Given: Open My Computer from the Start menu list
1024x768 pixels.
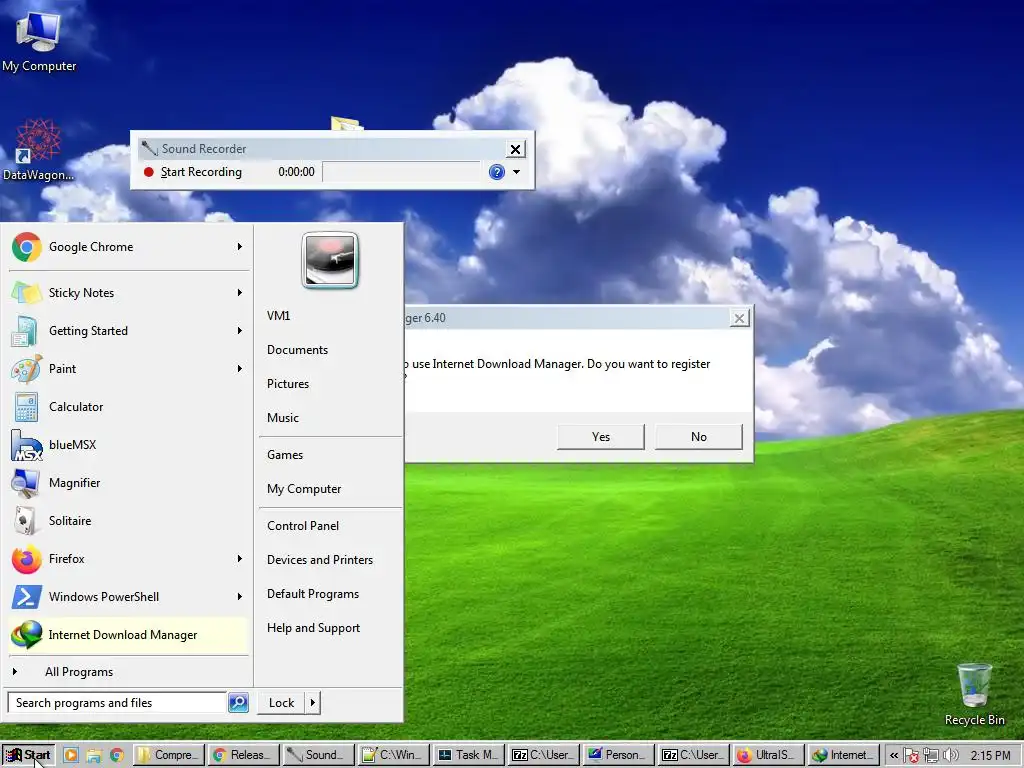Looking at the screenshot, I should (304, 488).
